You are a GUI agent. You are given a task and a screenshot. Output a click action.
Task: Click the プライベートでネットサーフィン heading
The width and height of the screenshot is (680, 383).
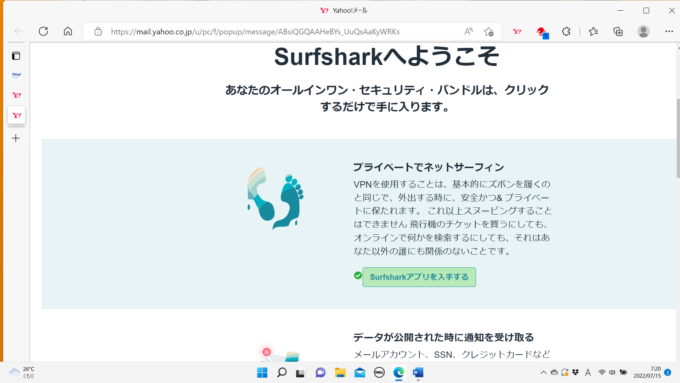tap(428, 167)
